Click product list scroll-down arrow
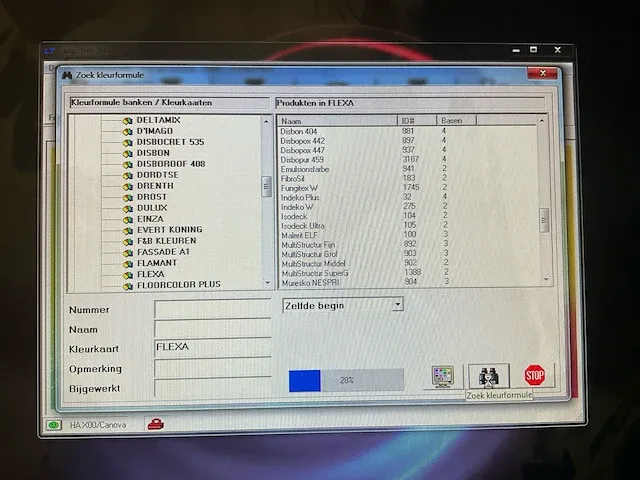The width and height of the screenshot is (640, 480). pos(546,280)
